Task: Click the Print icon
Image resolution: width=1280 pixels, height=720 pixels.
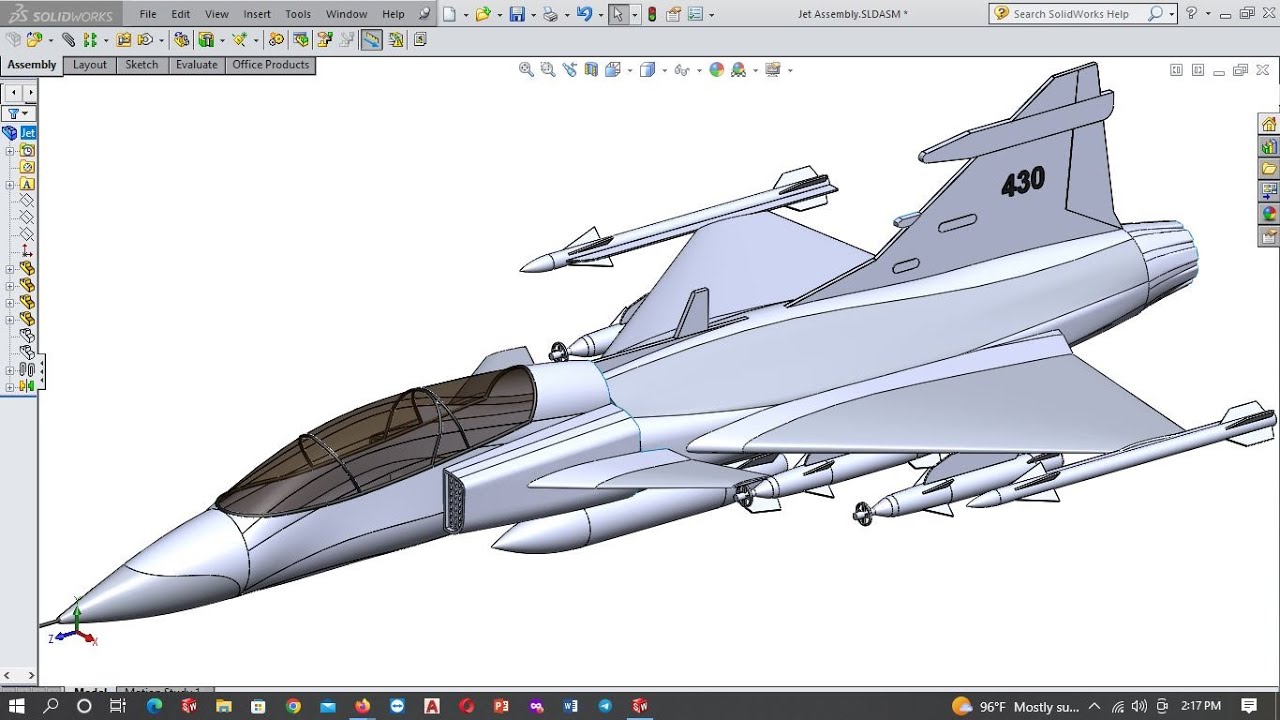Action: 550,14
